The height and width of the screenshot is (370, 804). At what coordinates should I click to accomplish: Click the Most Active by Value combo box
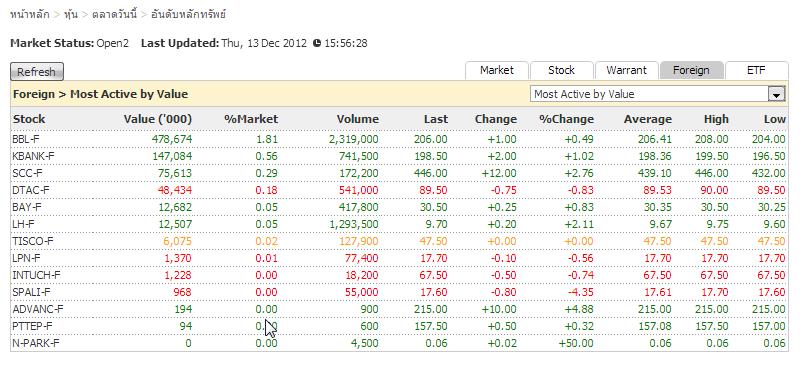(x=658, y=94)
